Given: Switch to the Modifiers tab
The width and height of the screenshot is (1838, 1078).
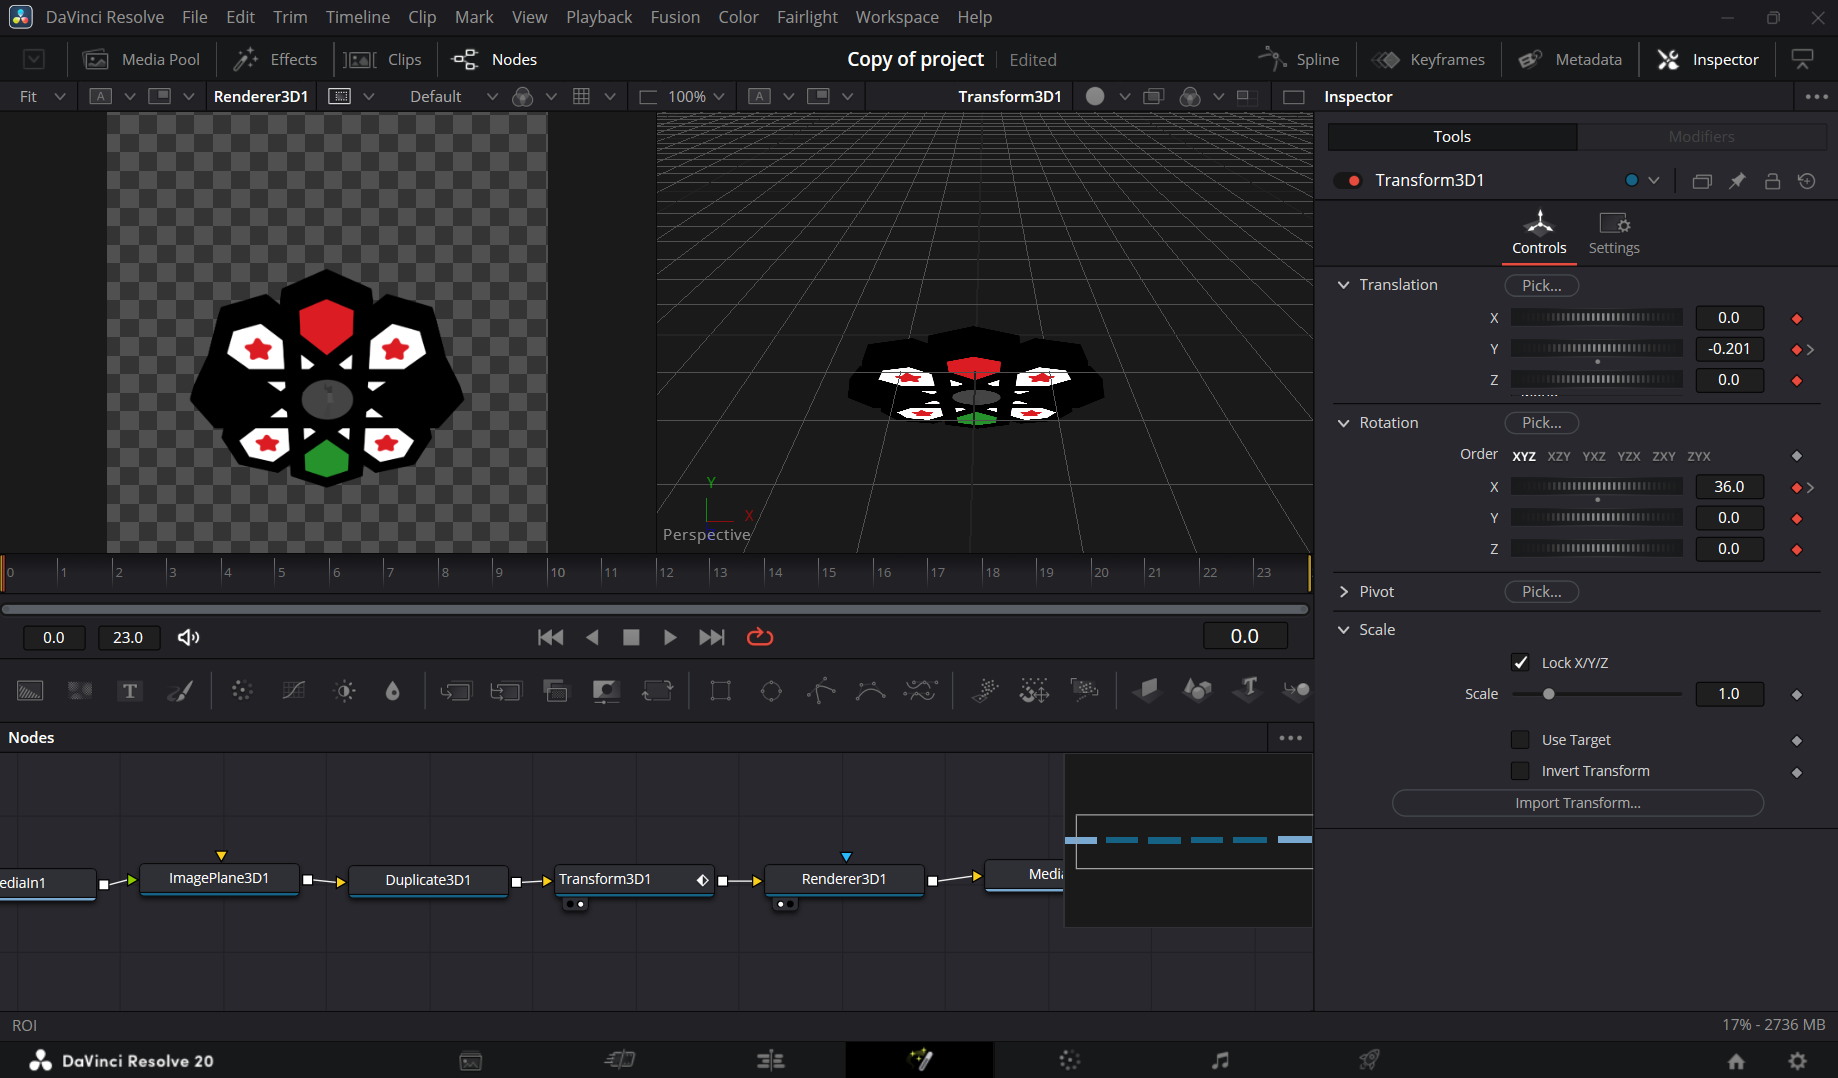Looking at the screenshot, I should pos(1702,136).
